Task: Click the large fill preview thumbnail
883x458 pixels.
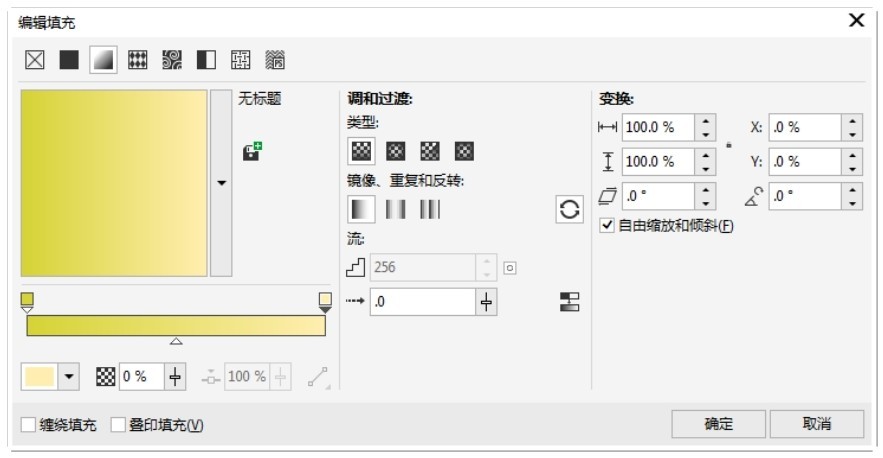Action: coord(114,183)
